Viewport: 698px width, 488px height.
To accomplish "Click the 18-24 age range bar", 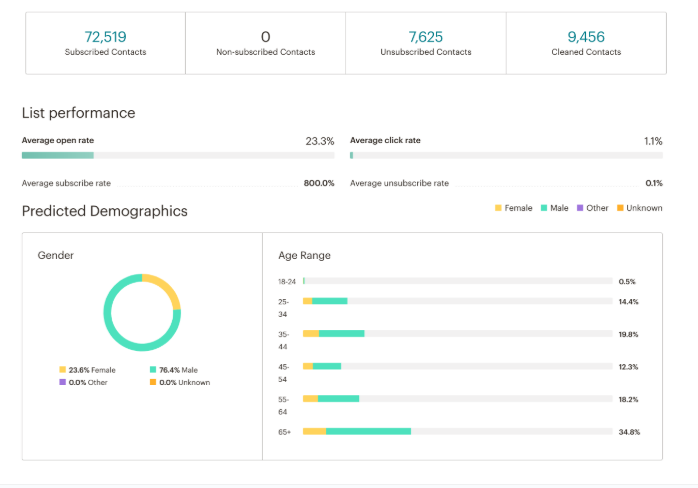I will (458, 281).
